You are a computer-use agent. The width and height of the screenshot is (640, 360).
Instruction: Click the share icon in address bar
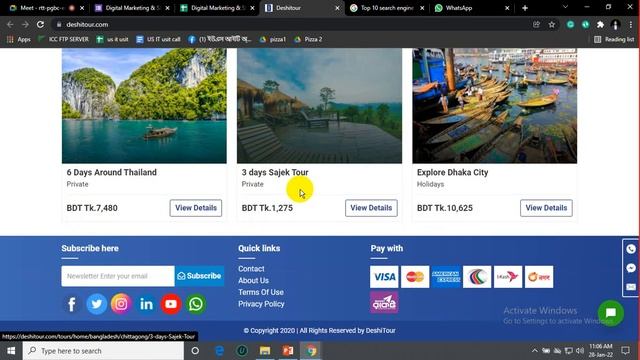[536, 24]
